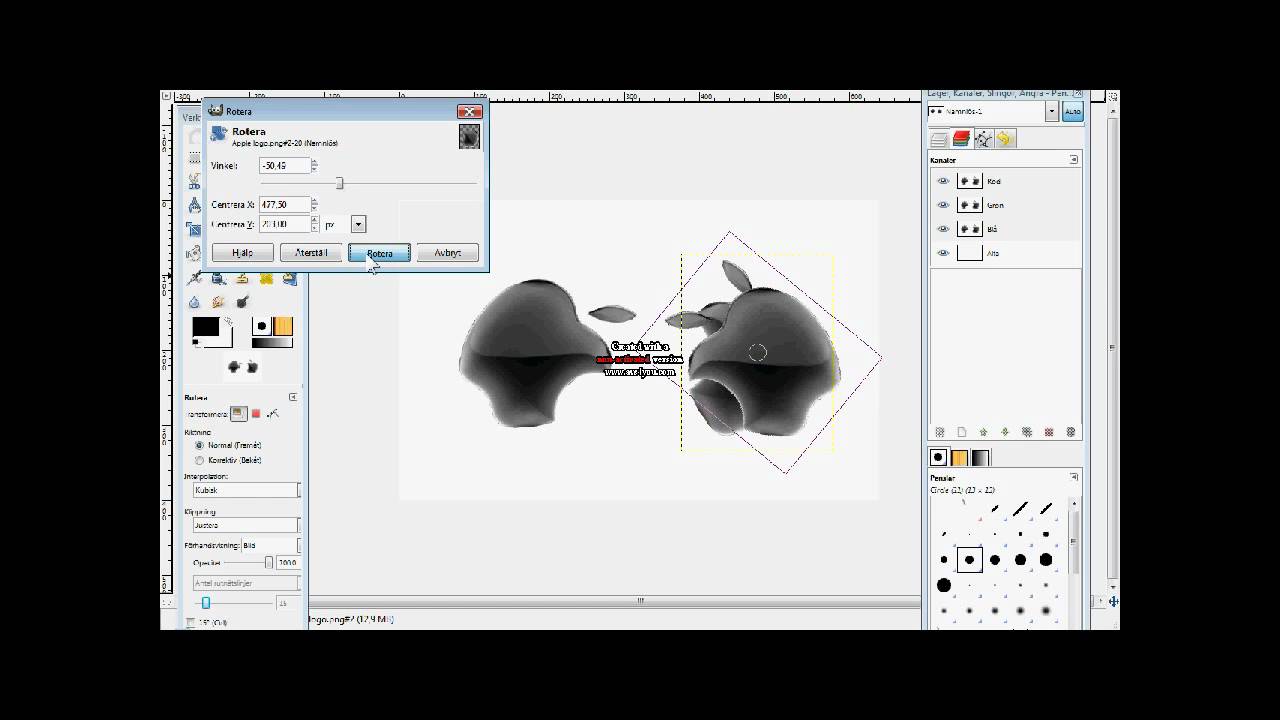Select Normal (Framåt) direction radio button
Viewport: 1280px width, 720px height.
[199, 445]
